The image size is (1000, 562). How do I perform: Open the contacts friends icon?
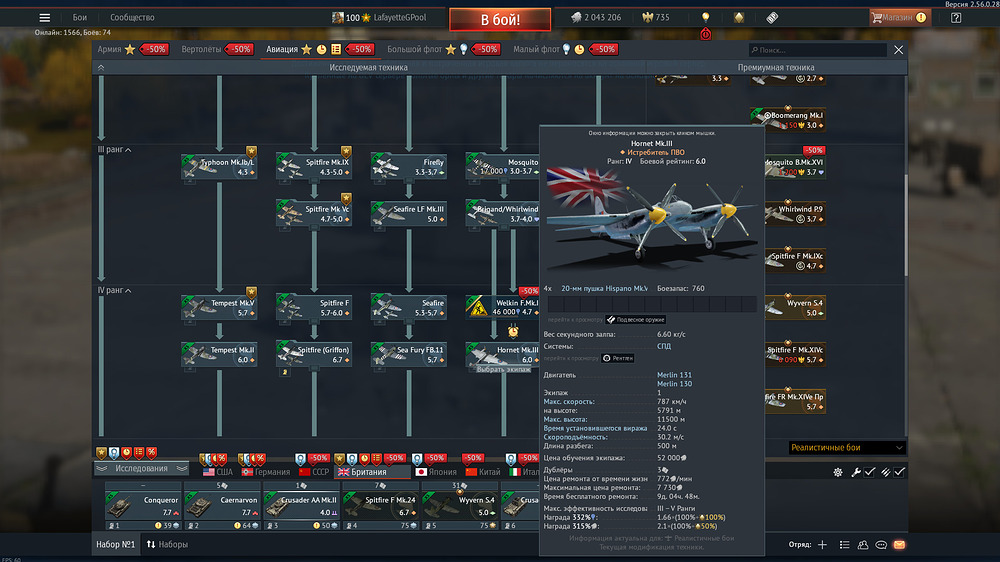[863, 544]
